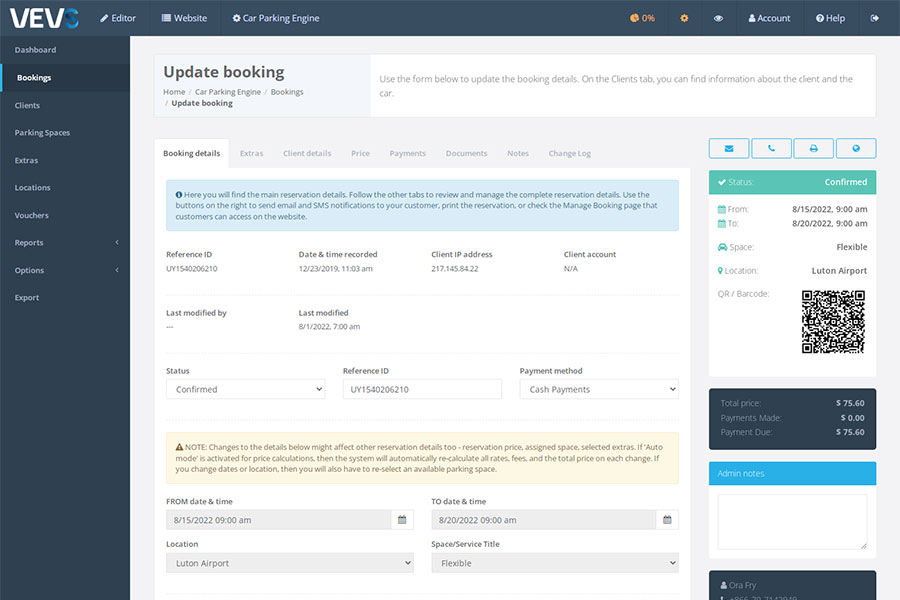900x600 pixels.
Task: Open the FROM date calendar icon
Action: point(402,520)
